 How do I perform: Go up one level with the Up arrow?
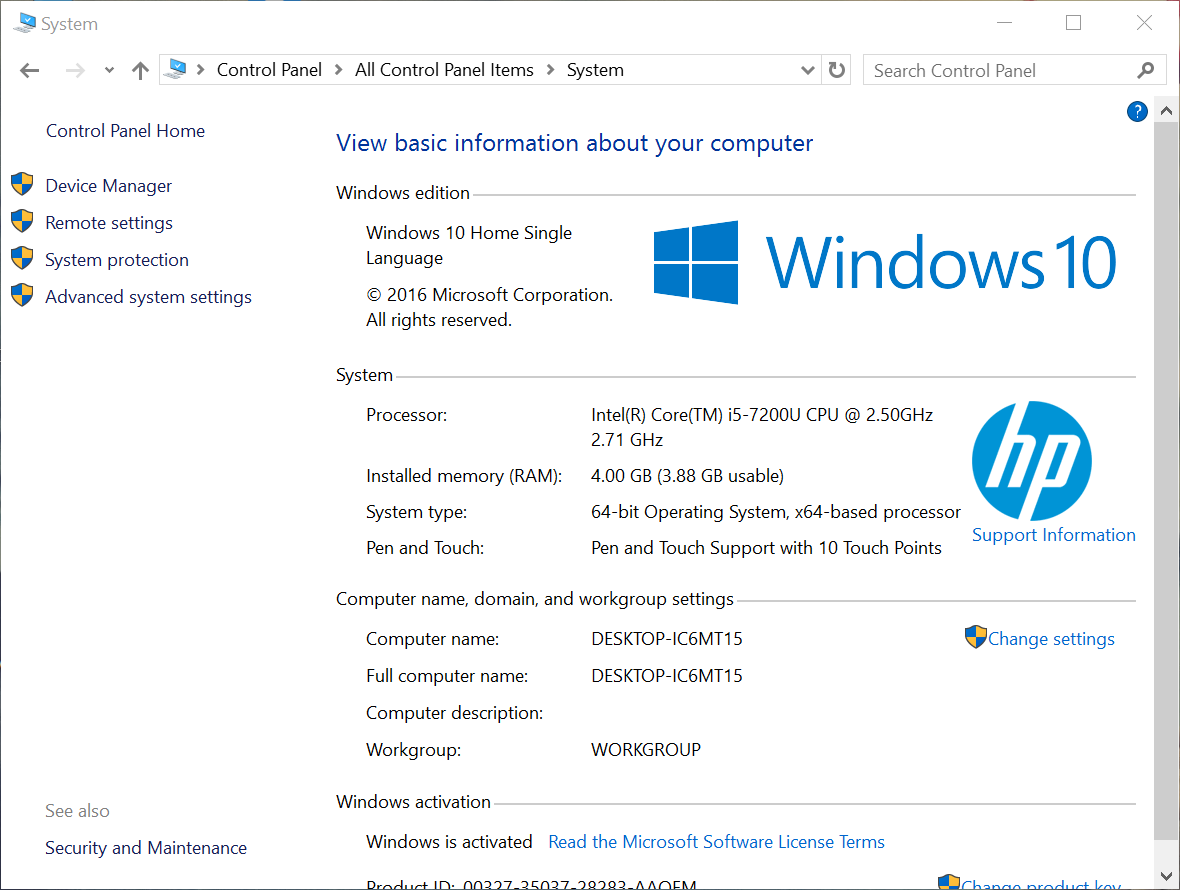click(x=140, y=71)
